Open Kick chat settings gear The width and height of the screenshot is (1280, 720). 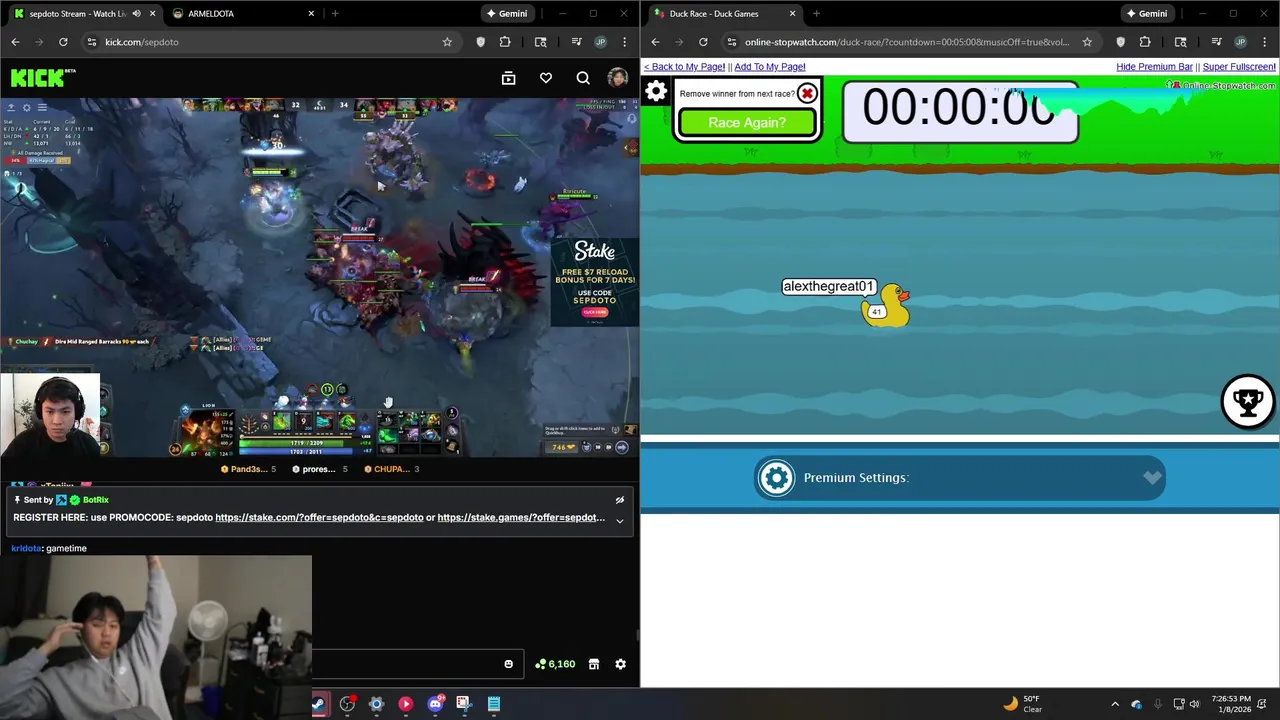(620, 664)
